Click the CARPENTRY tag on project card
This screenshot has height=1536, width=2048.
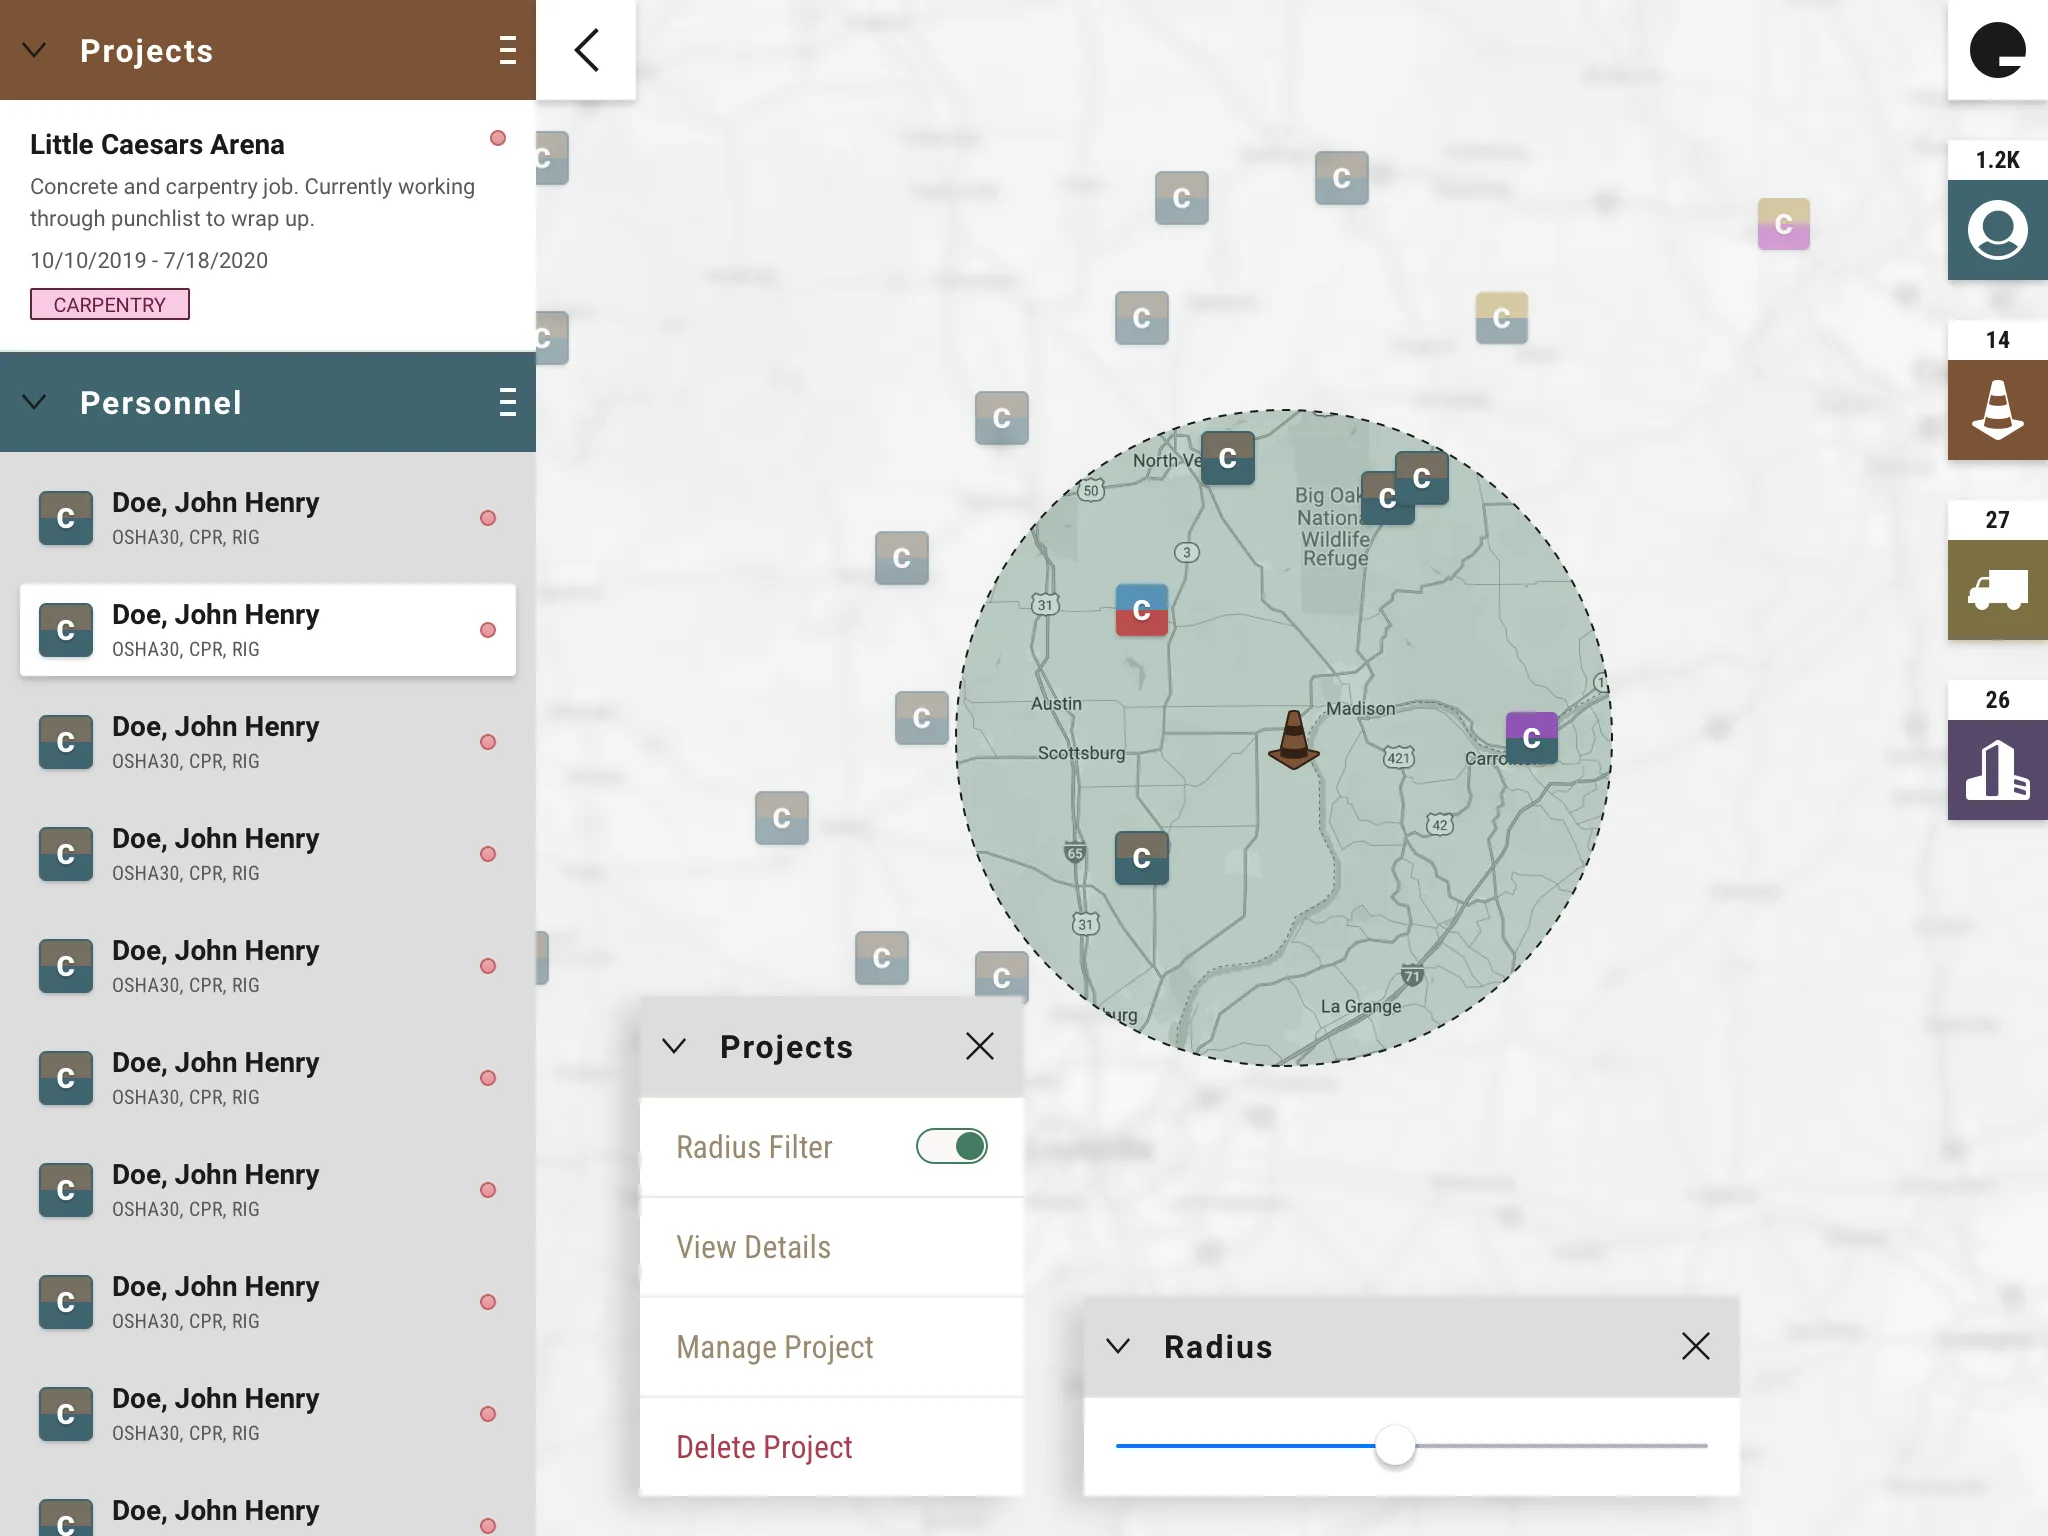110,304
